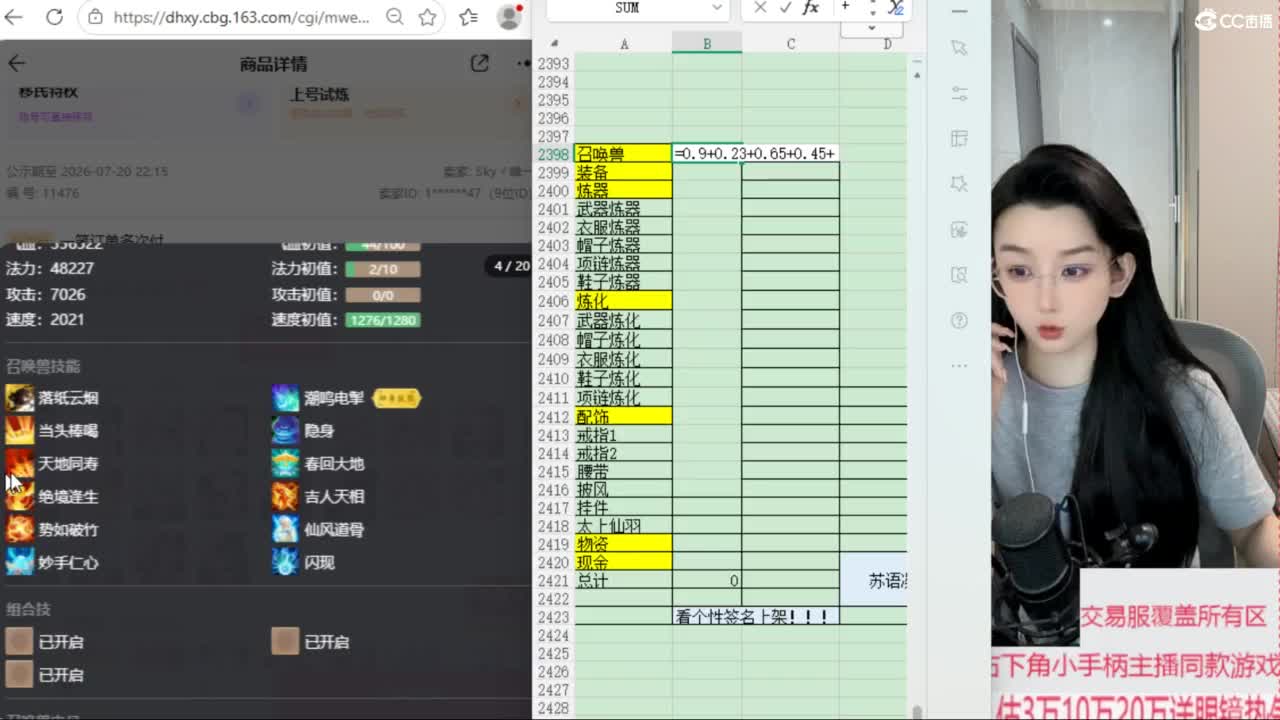Click the 法力初值 bar showing 2/10
The image size is (1280, 720).
pyautogui.click(x=383, y=269)
